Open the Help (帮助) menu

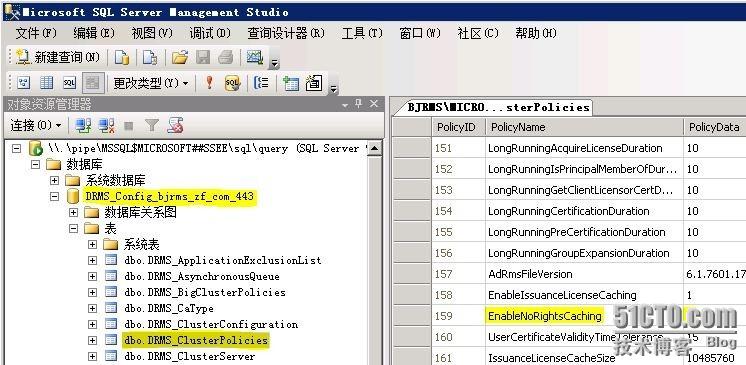(x=536, y=33)
